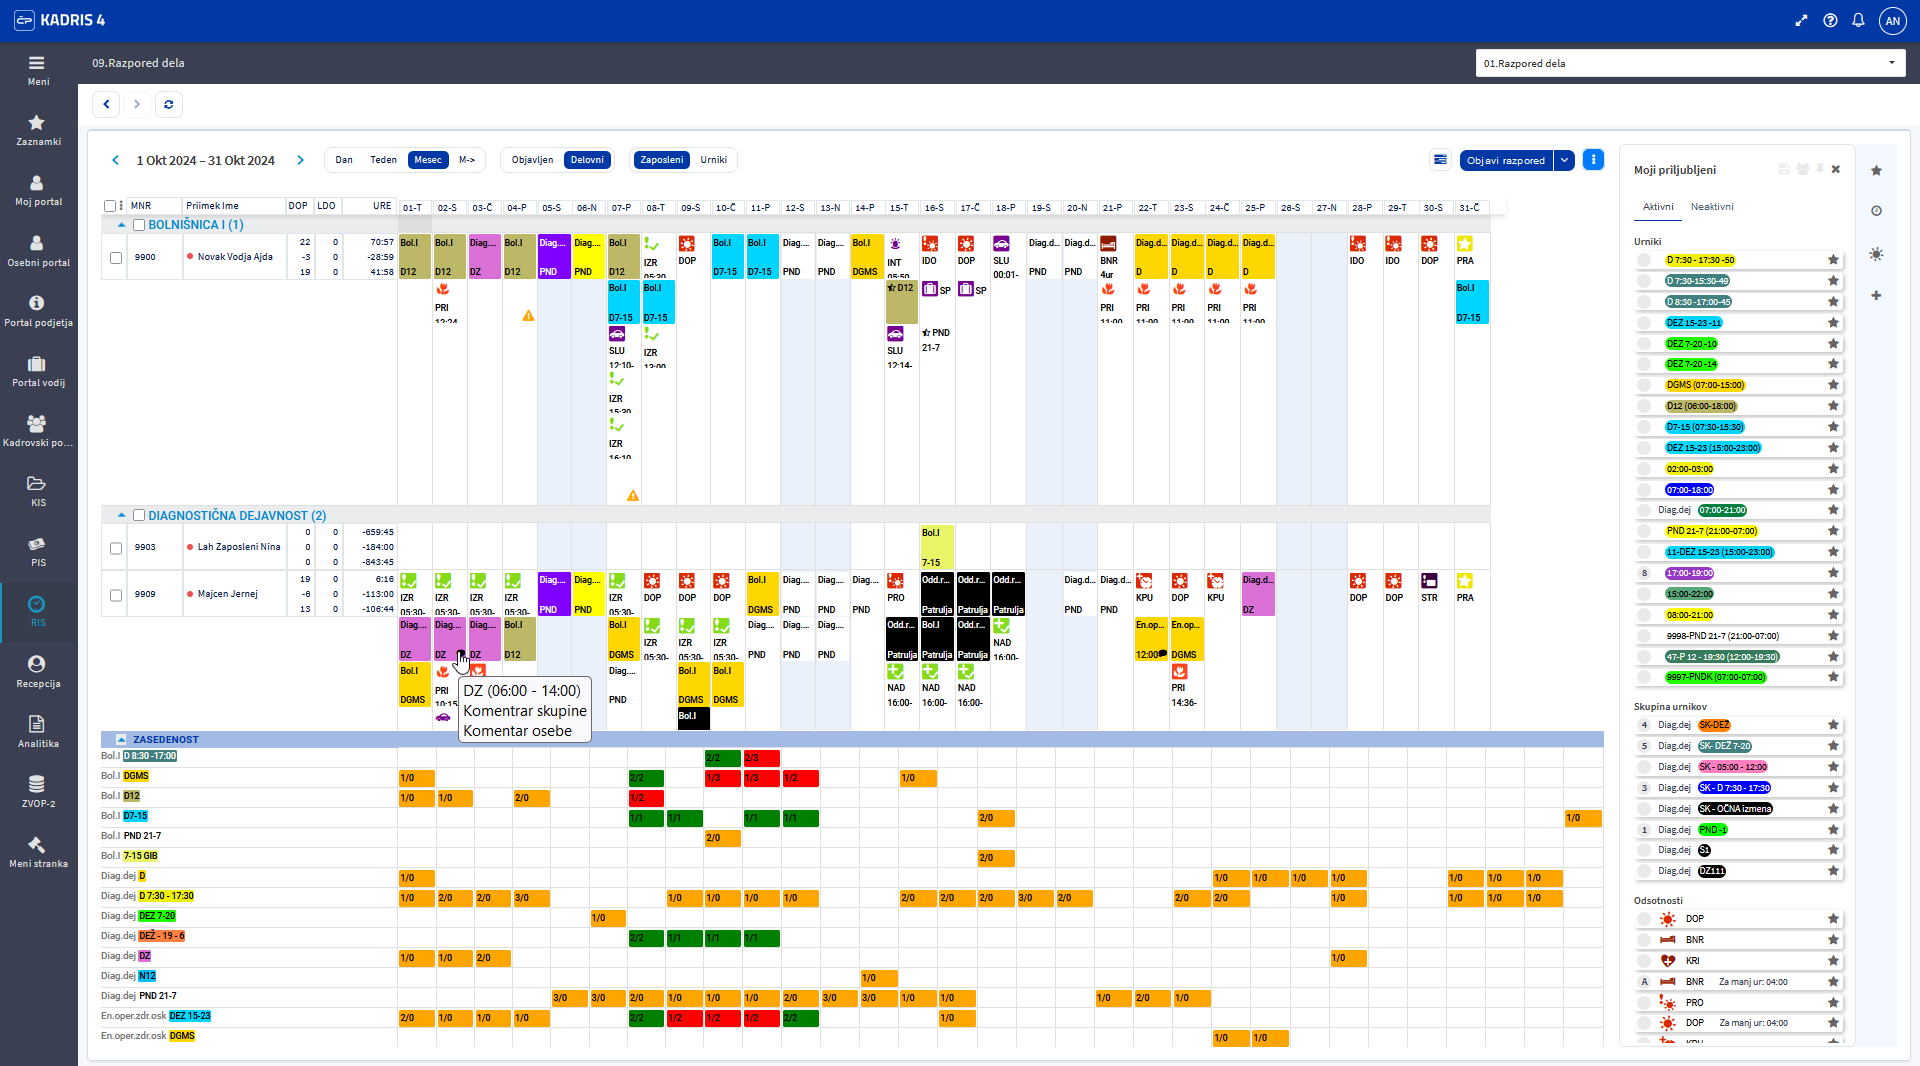Open the Recepcija sidebar icon
Viewport: 1920px width, 1066px height.
coord(37,671)
